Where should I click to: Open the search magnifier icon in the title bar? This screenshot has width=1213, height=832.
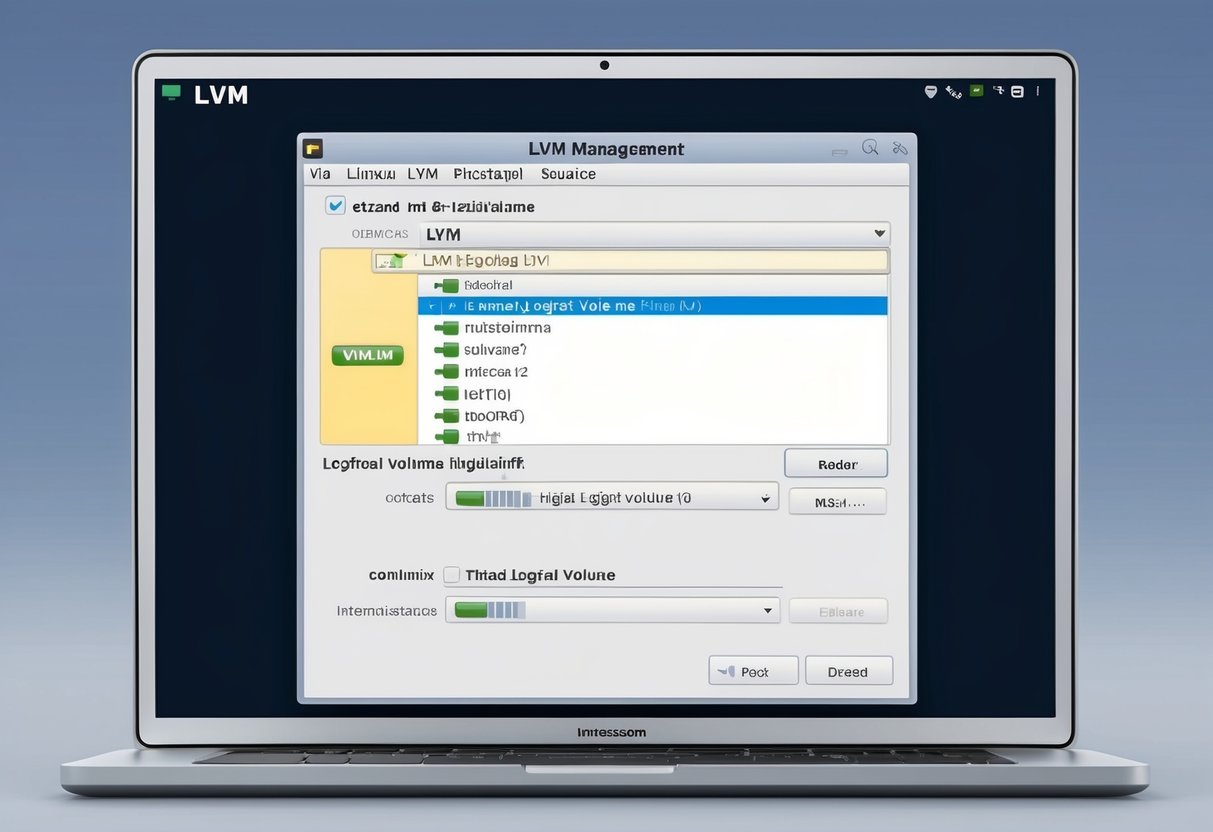pyautogui.click(x=869, y=146)
